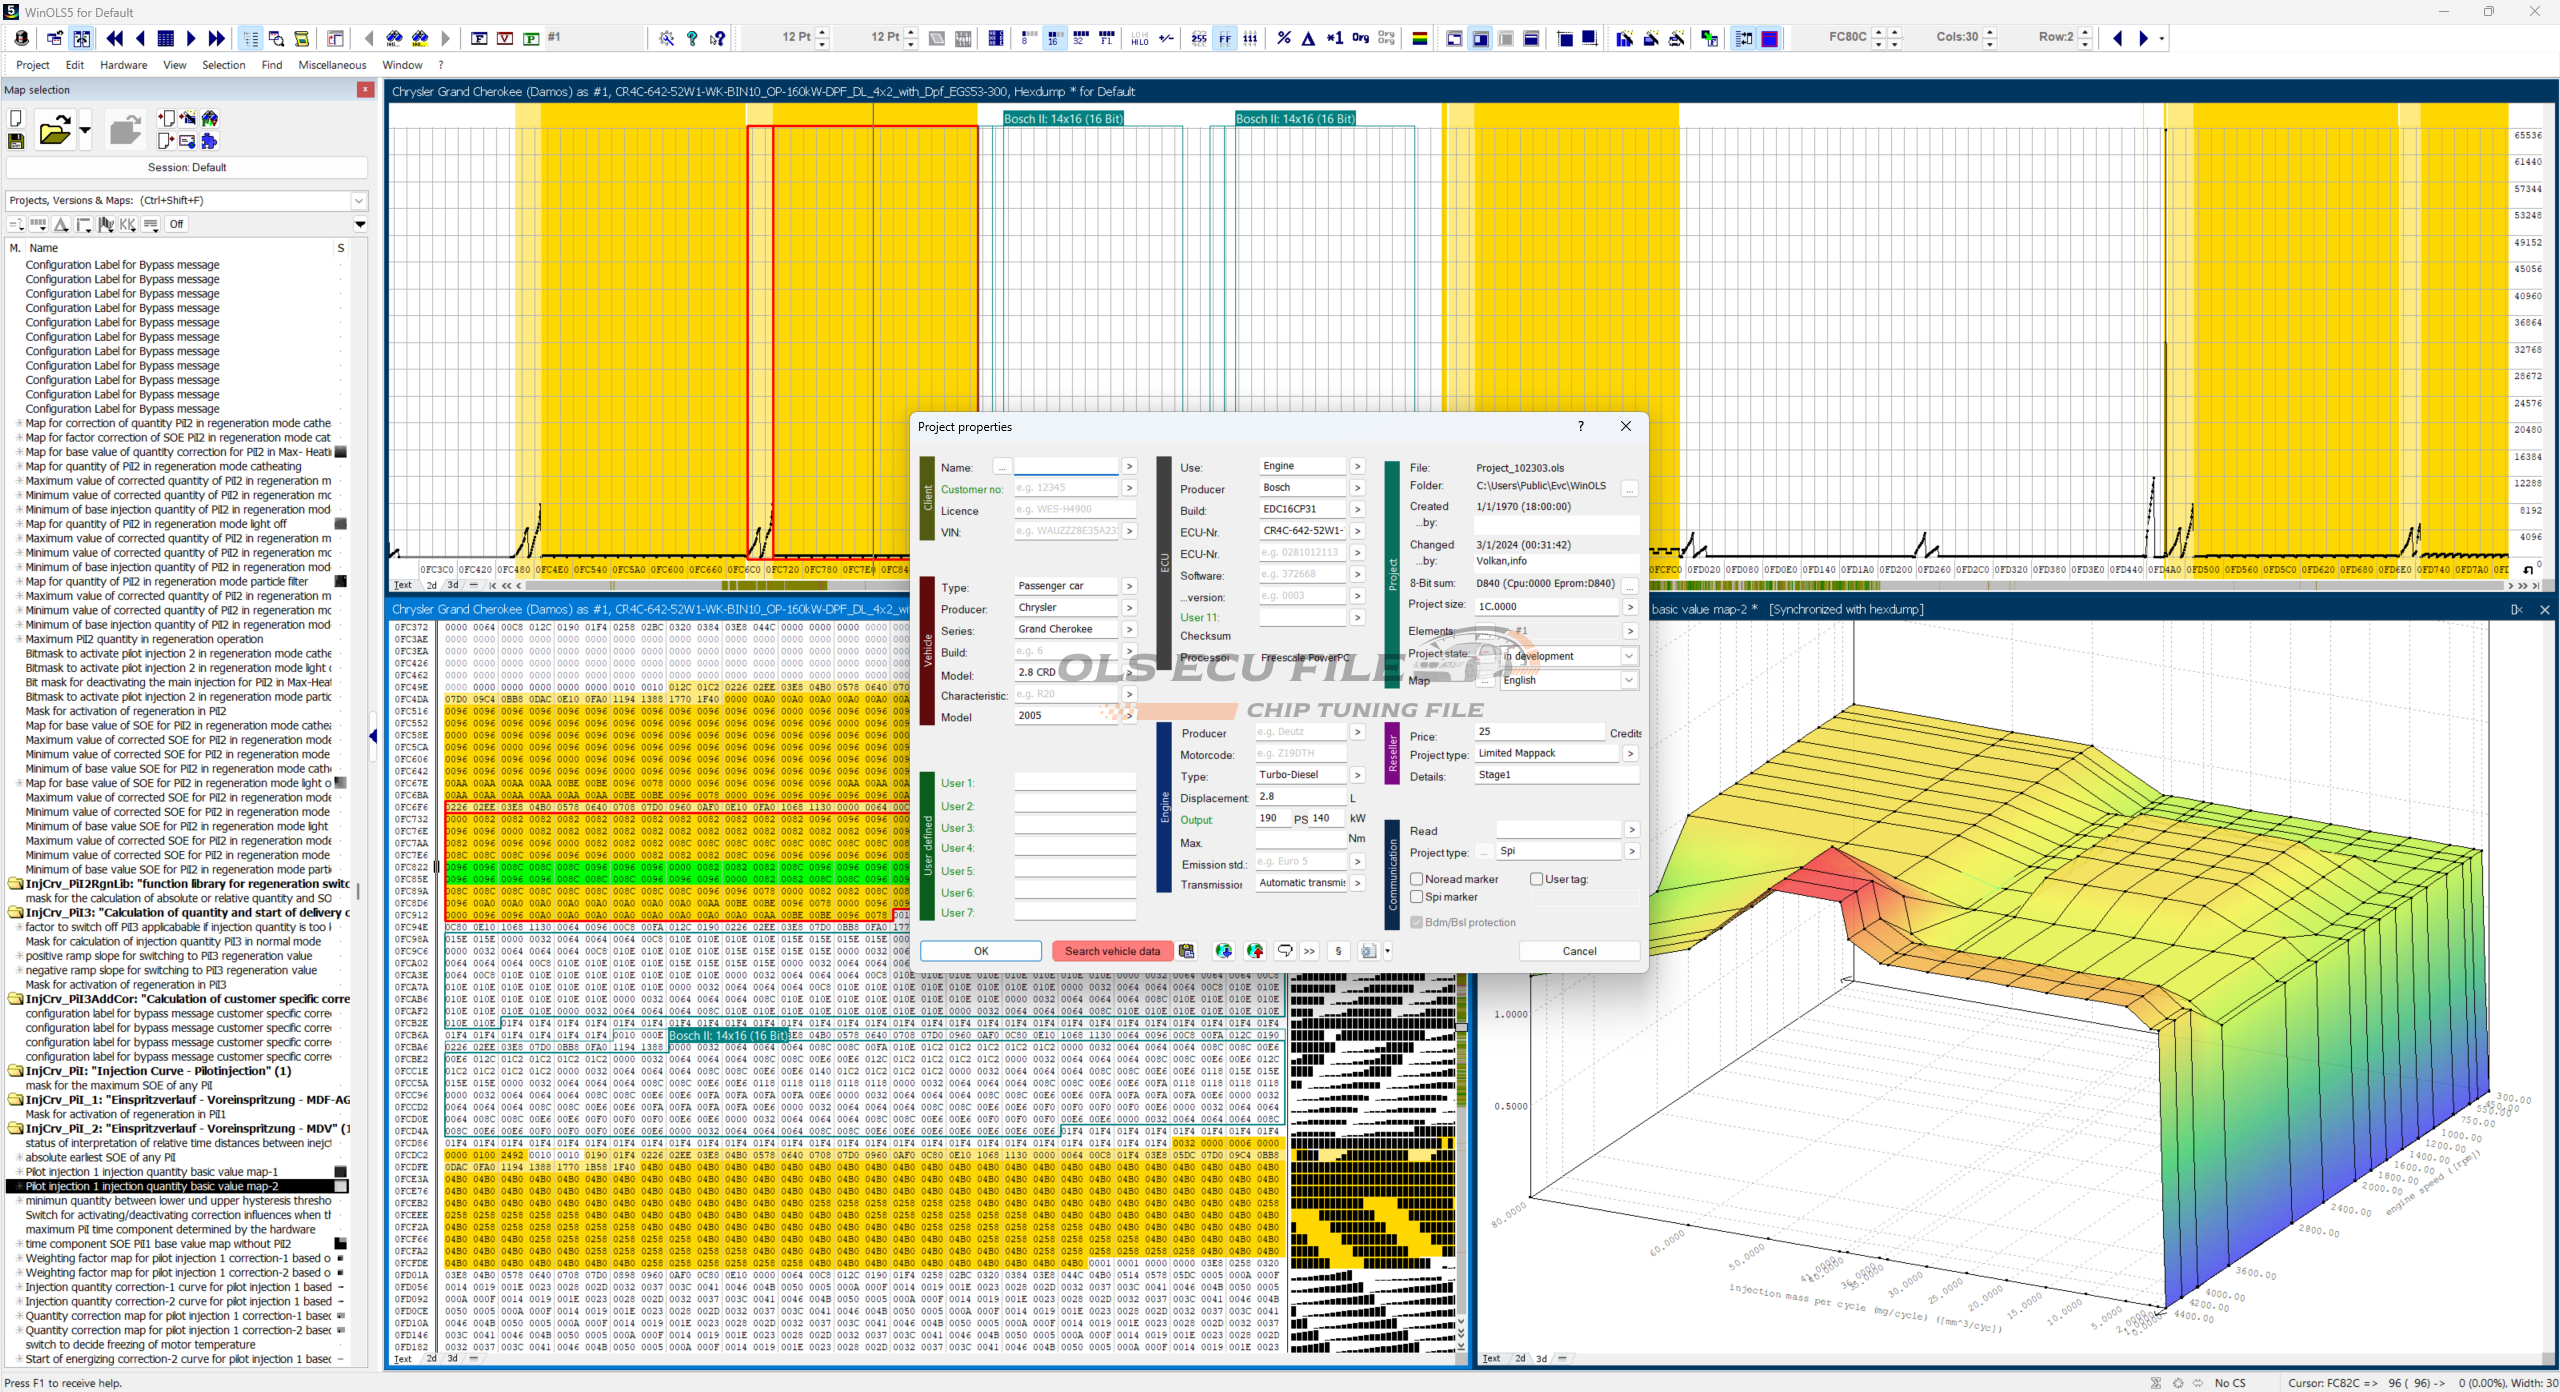Viewport: 2560px width, 1392px height.
Task: Open the Project menu
Action: pyautogui.click(x=33, y=65)
